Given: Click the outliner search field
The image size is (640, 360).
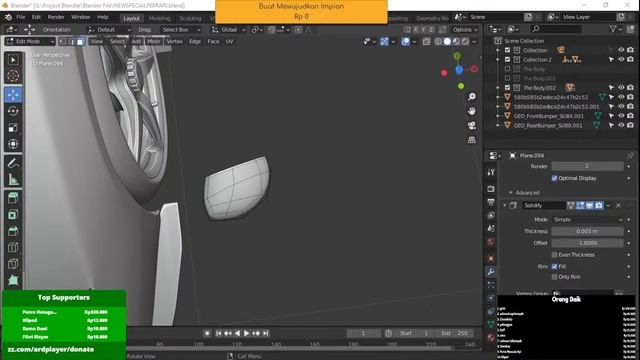Looking at the screenshot, I should (x=556, y=29).
